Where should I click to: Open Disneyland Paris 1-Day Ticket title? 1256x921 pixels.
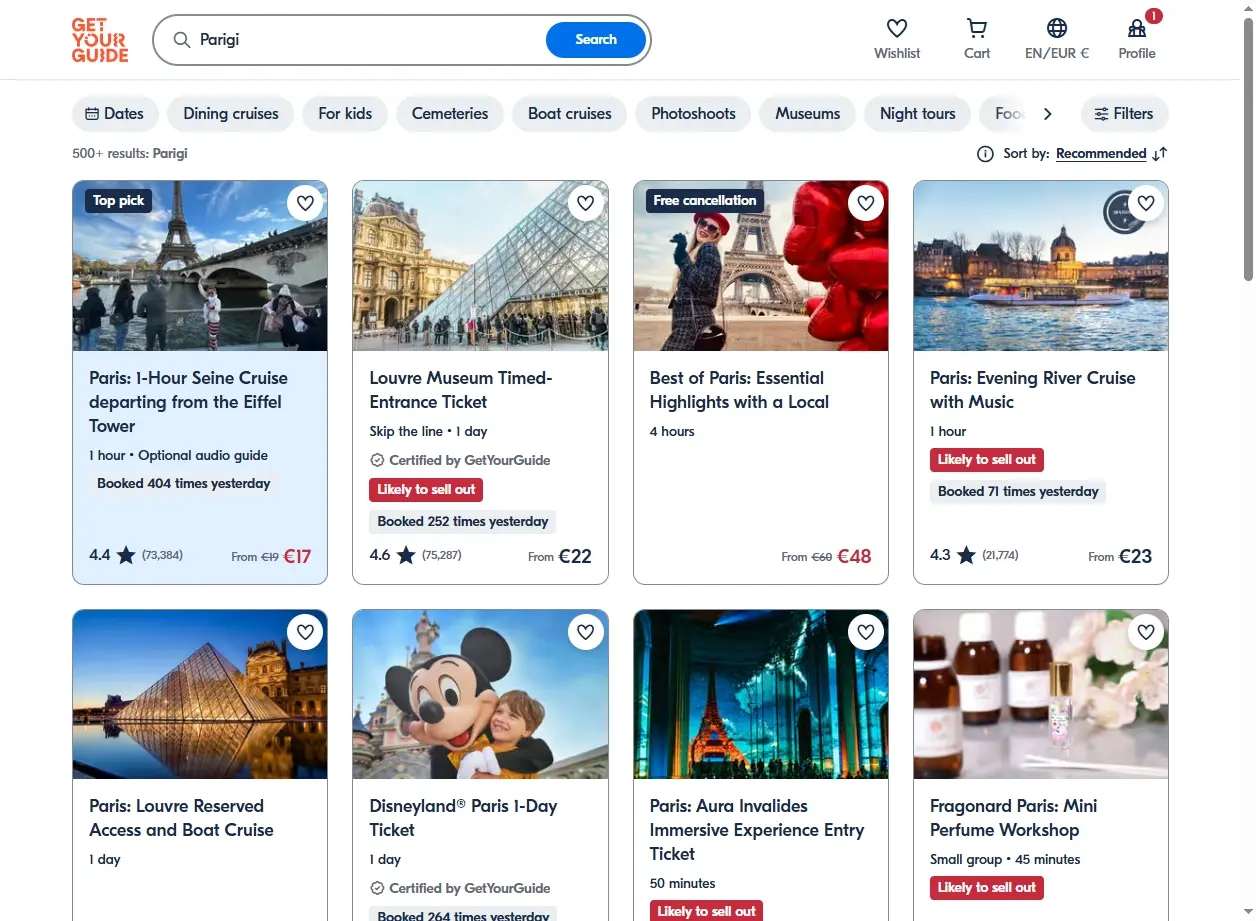tap(463, 818)
